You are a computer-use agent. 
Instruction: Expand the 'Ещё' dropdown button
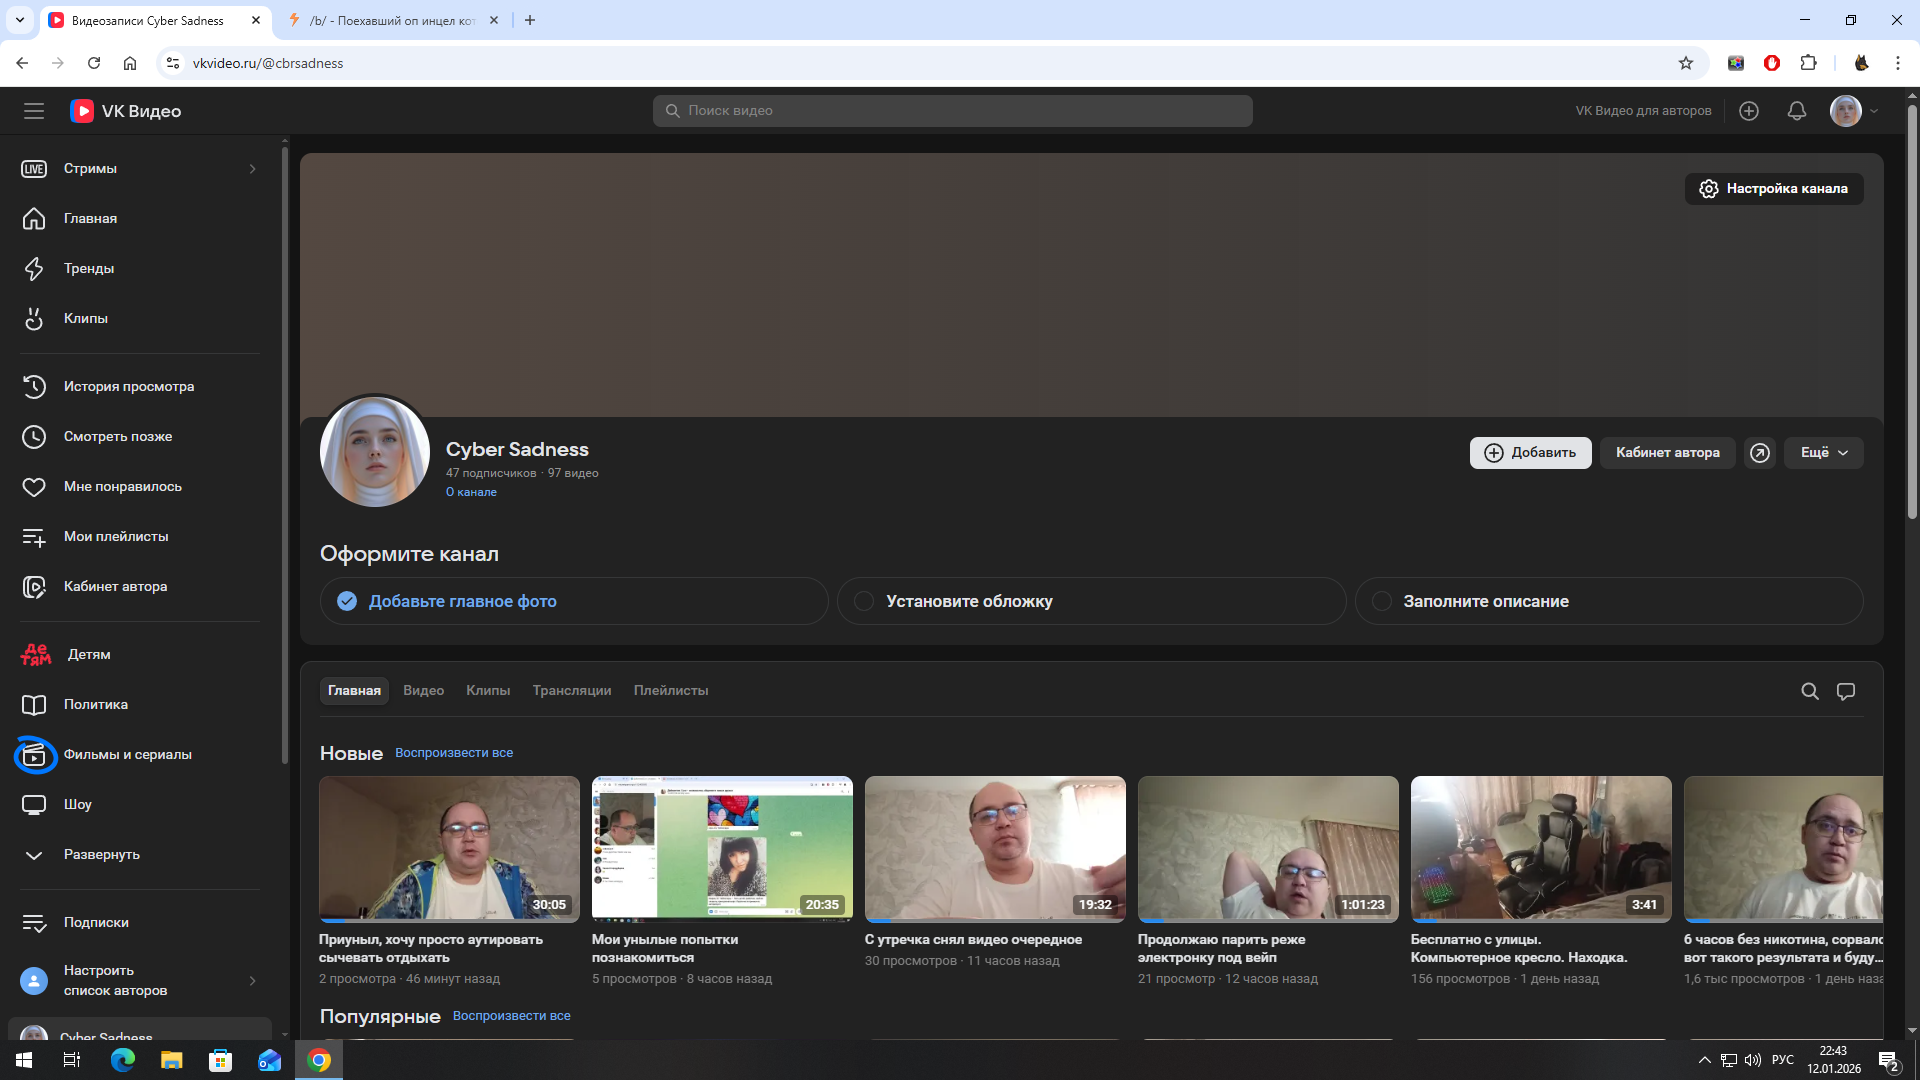[1823, 453]
